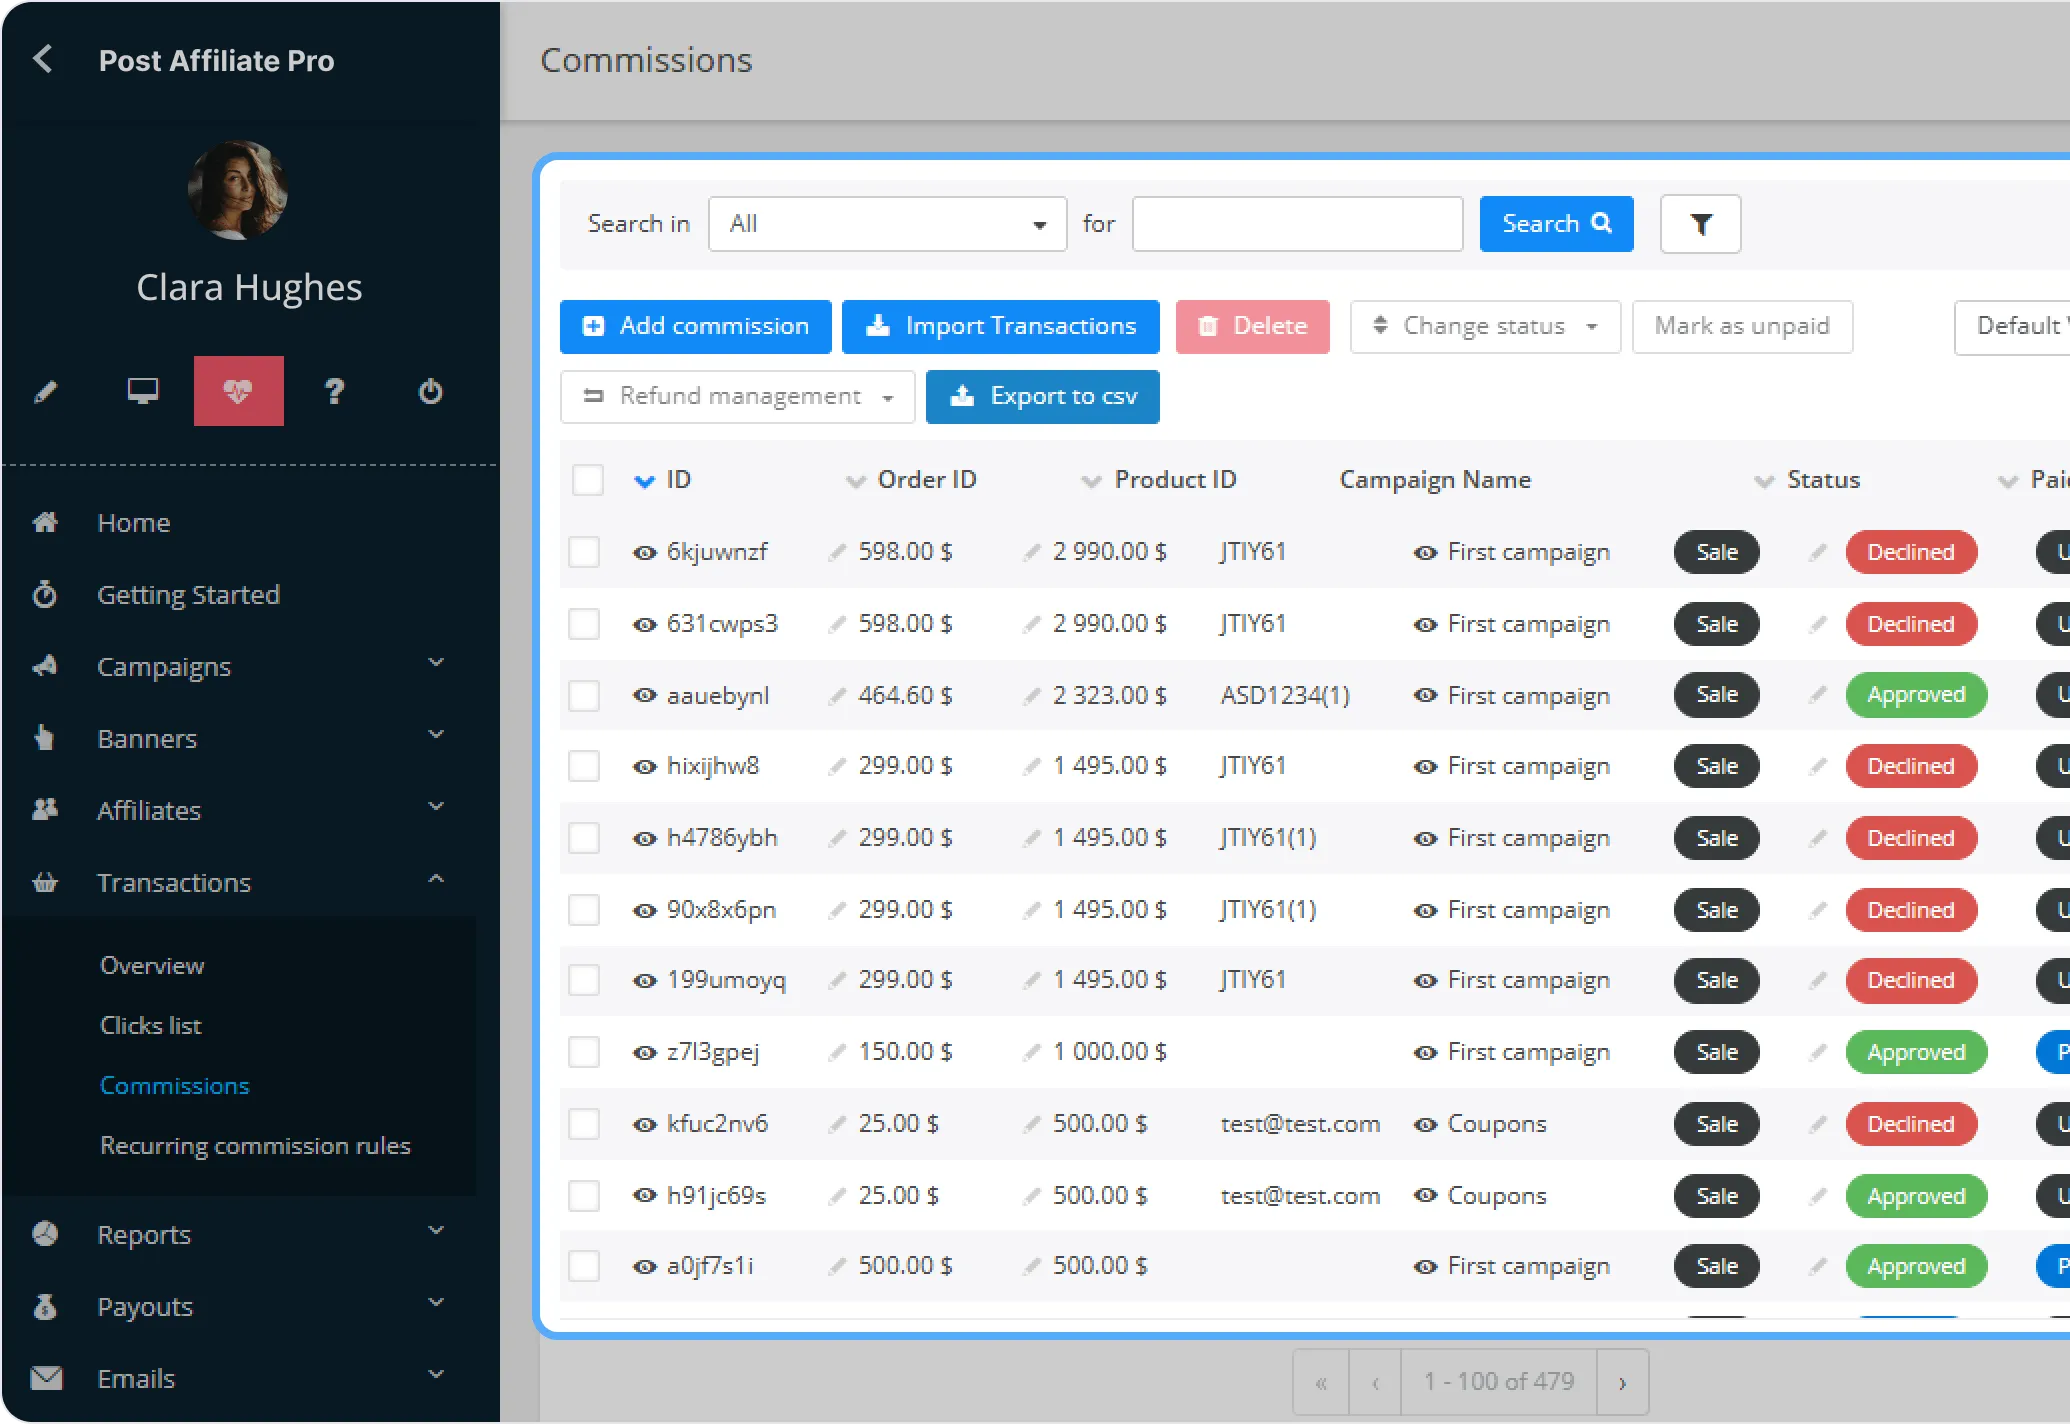Viewport: 2070px width, 1424px height.
Task: Collapse the Transactions menu chevron
Action: tap(436, 879)
